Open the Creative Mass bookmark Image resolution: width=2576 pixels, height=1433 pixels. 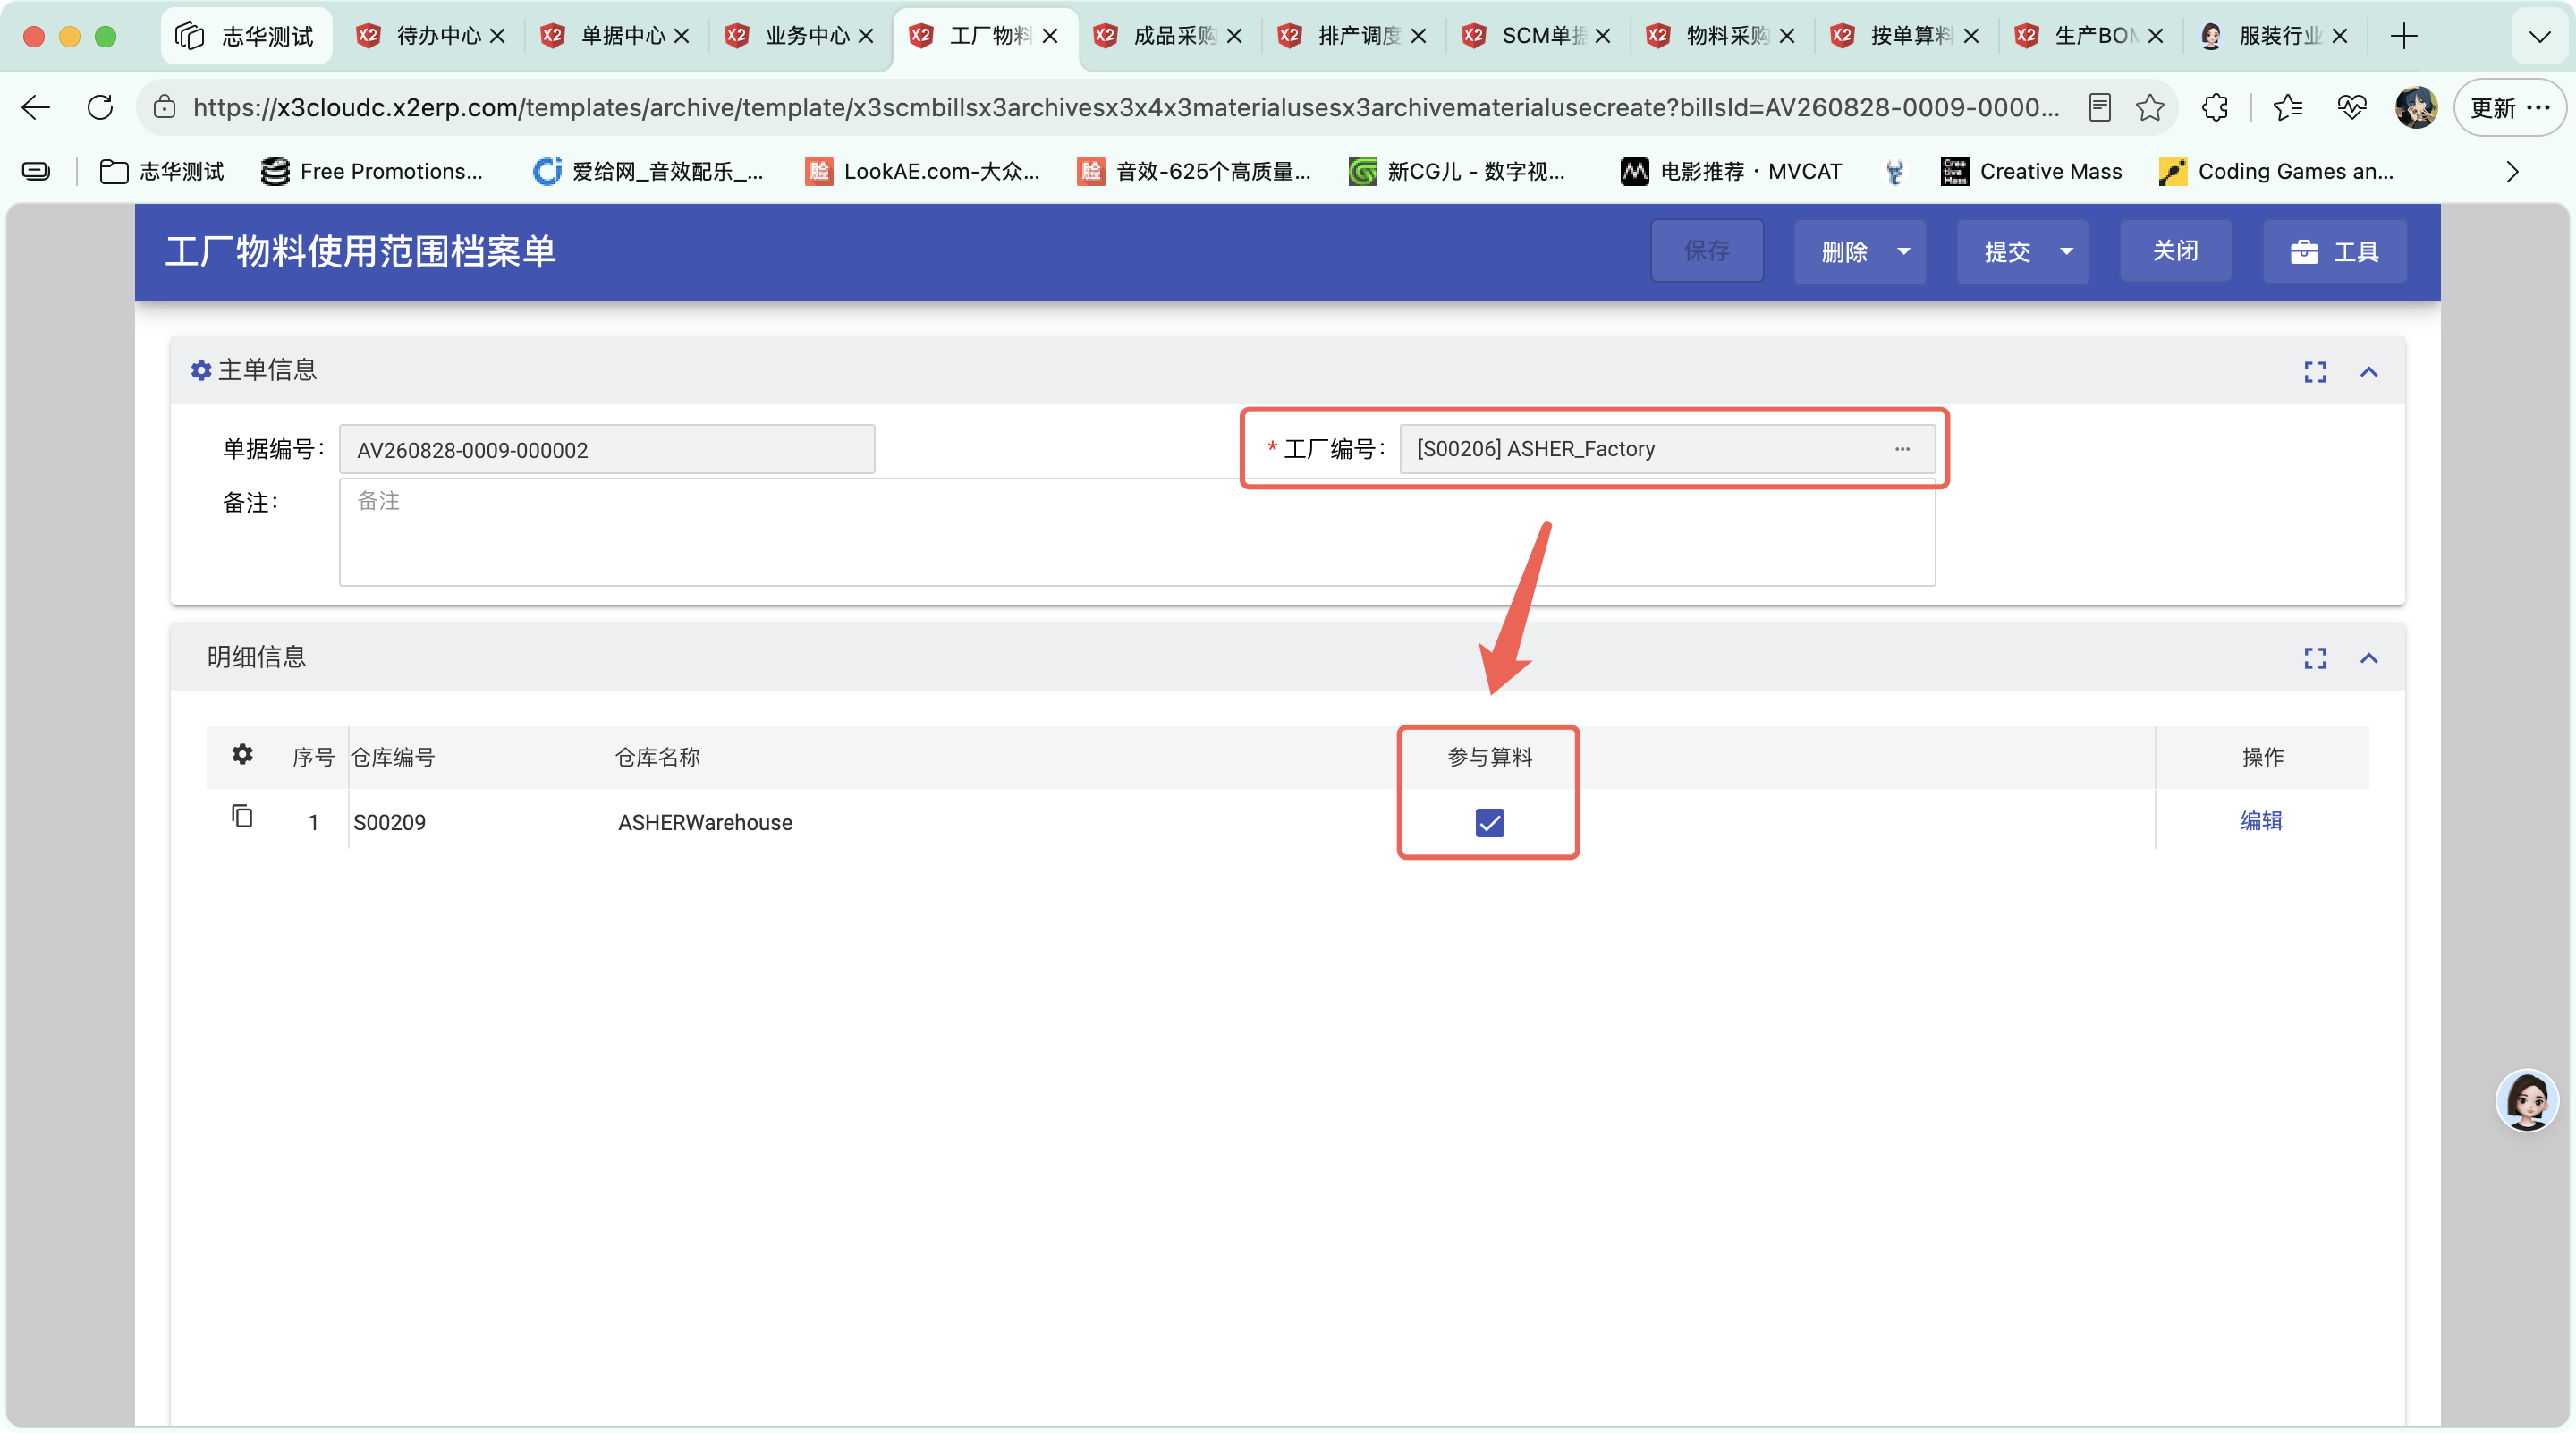pos(2030,172)
